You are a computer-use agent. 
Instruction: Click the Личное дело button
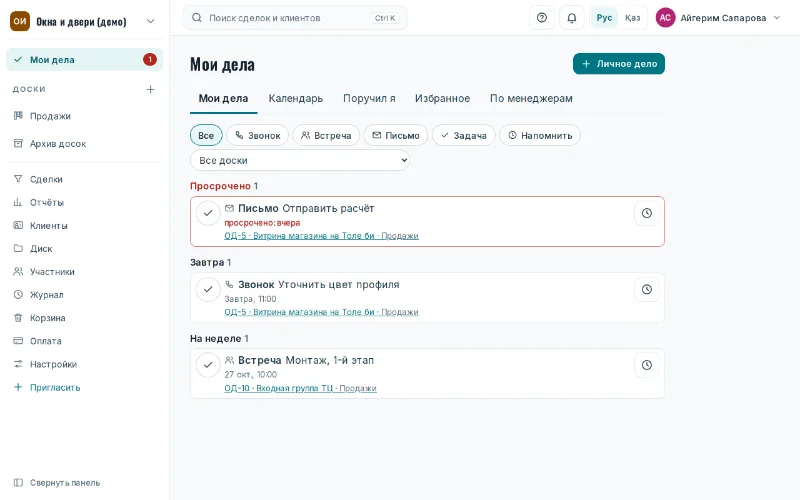tap(619, 64)
